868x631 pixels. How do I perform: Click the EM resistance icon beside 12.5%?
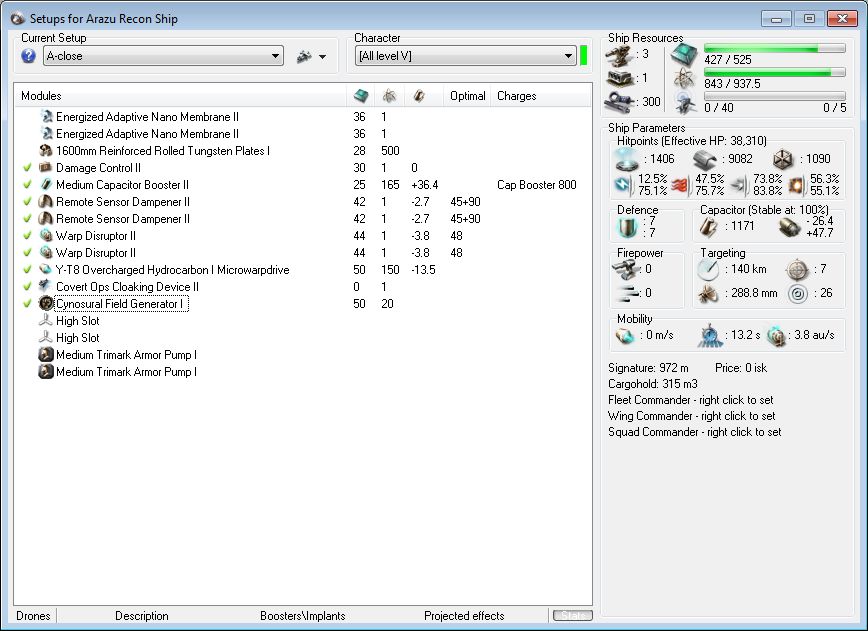(624, 185)
